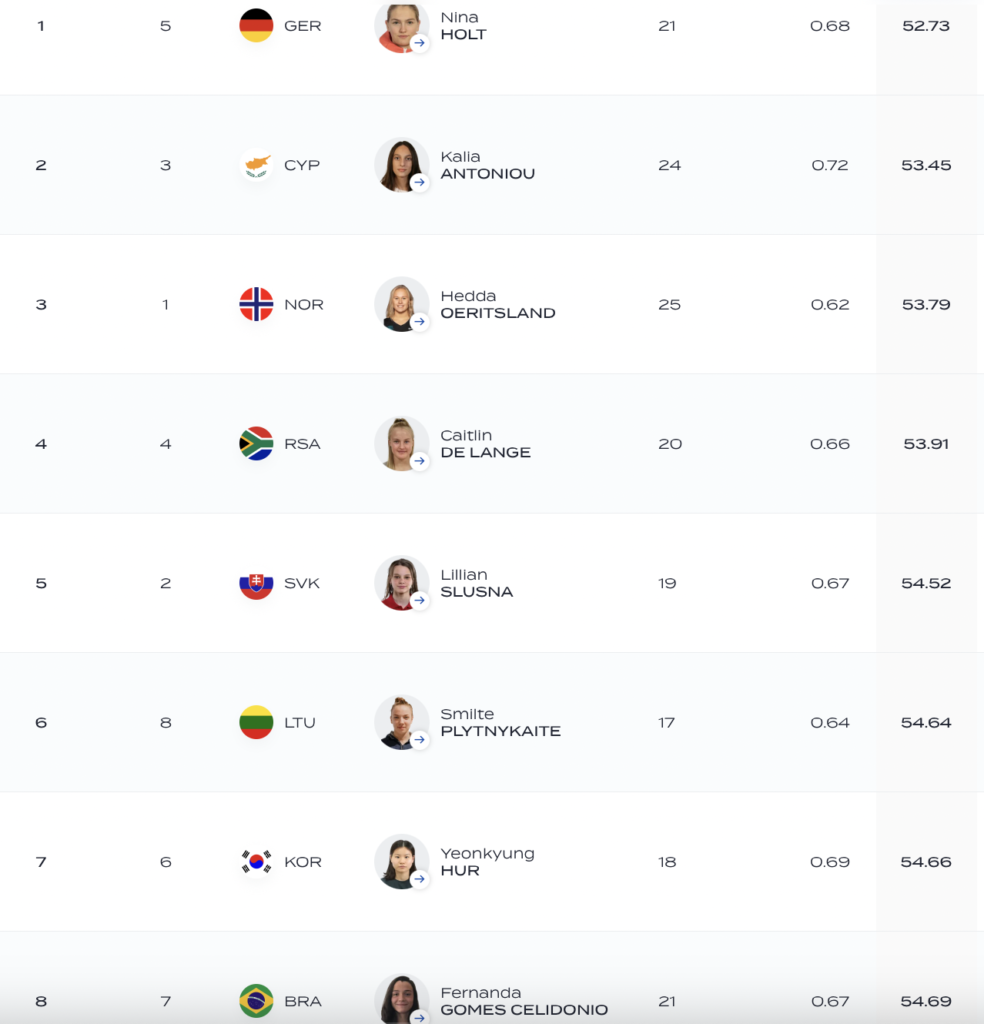Open Fernanda Gomes Celidonio's name link
Screen dimensions: 984x1024
(523, 1001)
